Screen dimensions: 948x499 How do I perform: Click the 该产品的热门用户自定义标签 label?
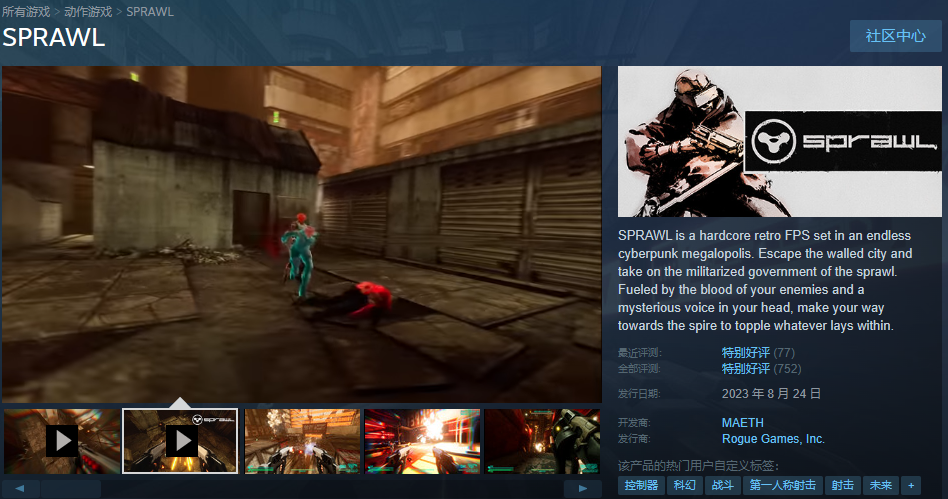tap(698, 466)
